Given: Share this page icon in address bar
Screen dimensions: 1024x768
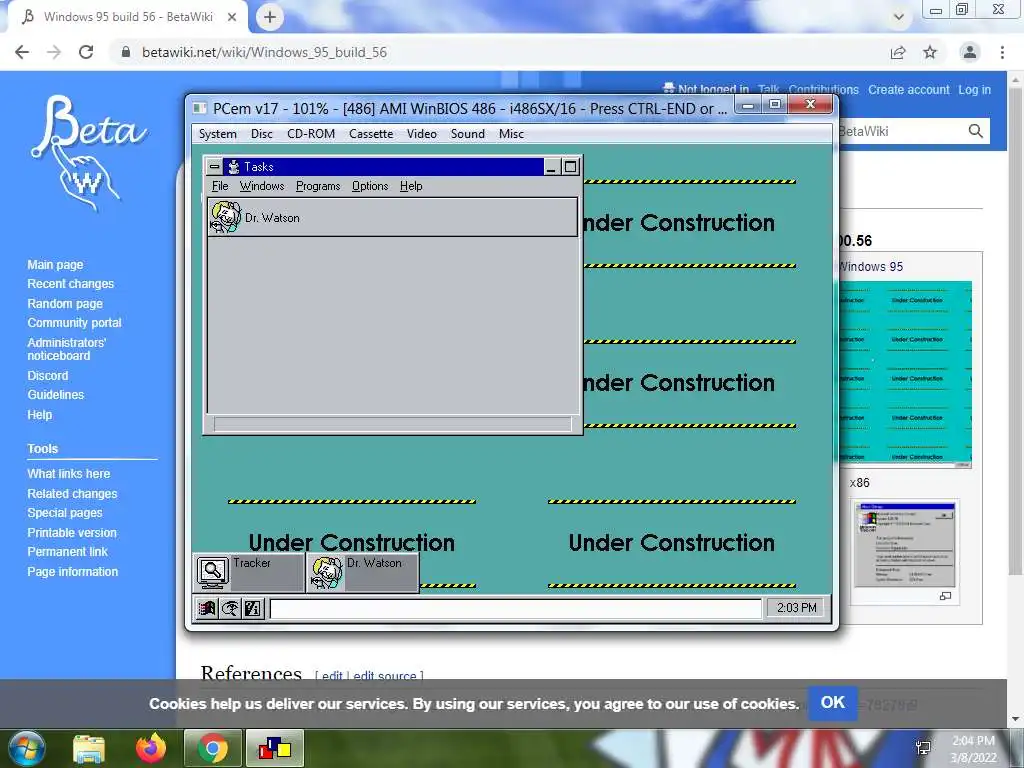Looking at the screenshot, I should click(898, 52).
